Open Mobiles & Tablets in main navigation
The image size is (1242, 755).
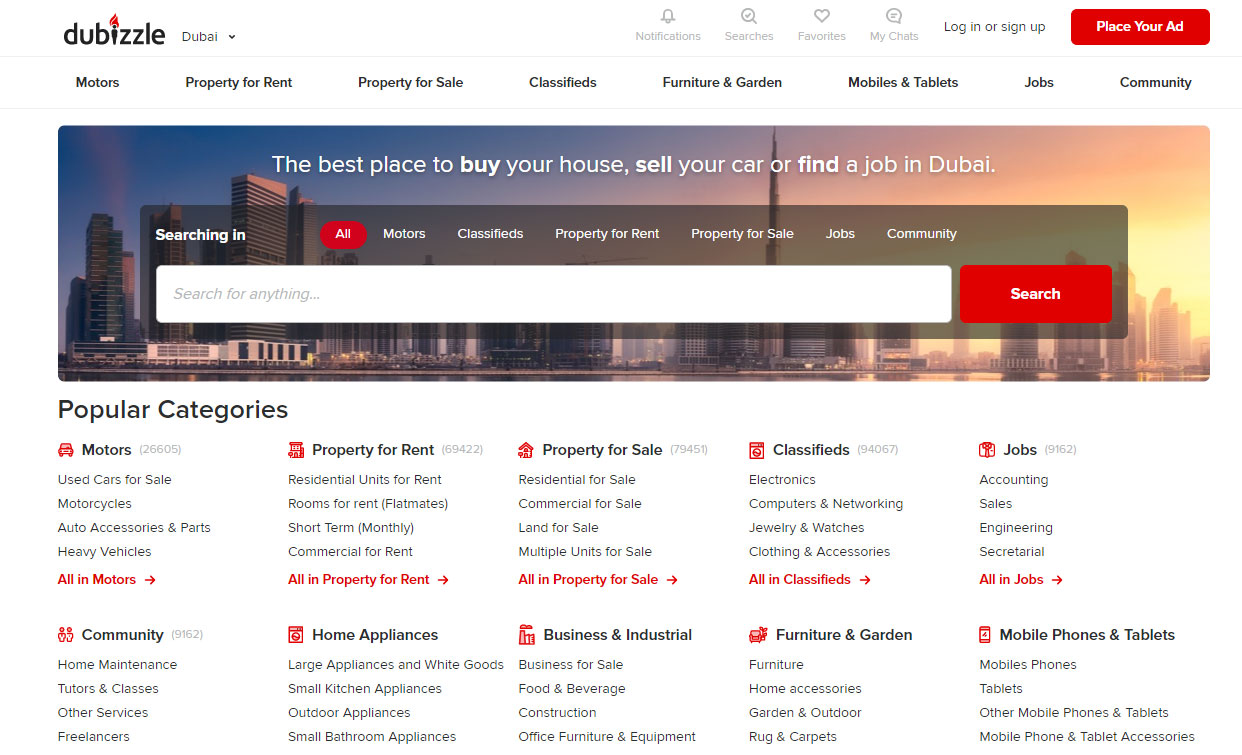[x=902, y=83]
